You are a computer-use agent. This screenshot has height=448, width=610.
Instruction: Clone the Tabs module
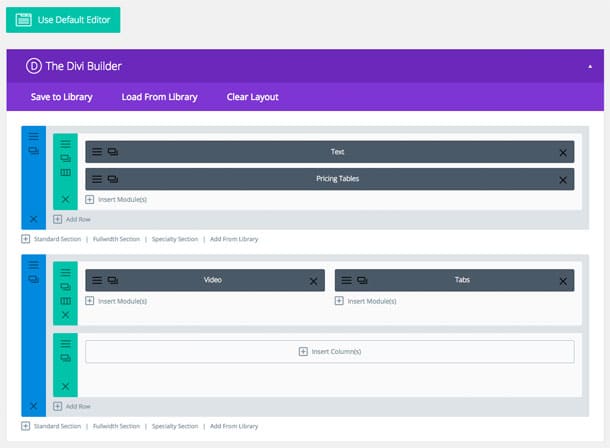point(362,280)
